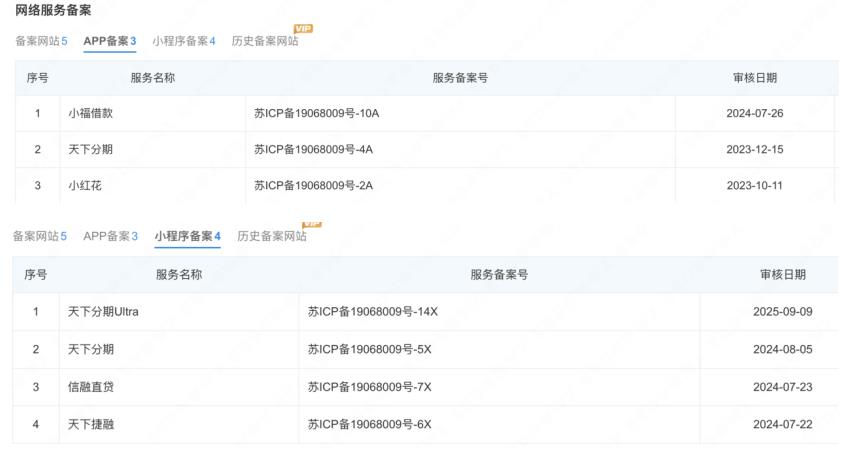This screenshot has width=854, height=455.
Task: Select the APP备案 tab in the bottom panel
Action: (111, 236)
